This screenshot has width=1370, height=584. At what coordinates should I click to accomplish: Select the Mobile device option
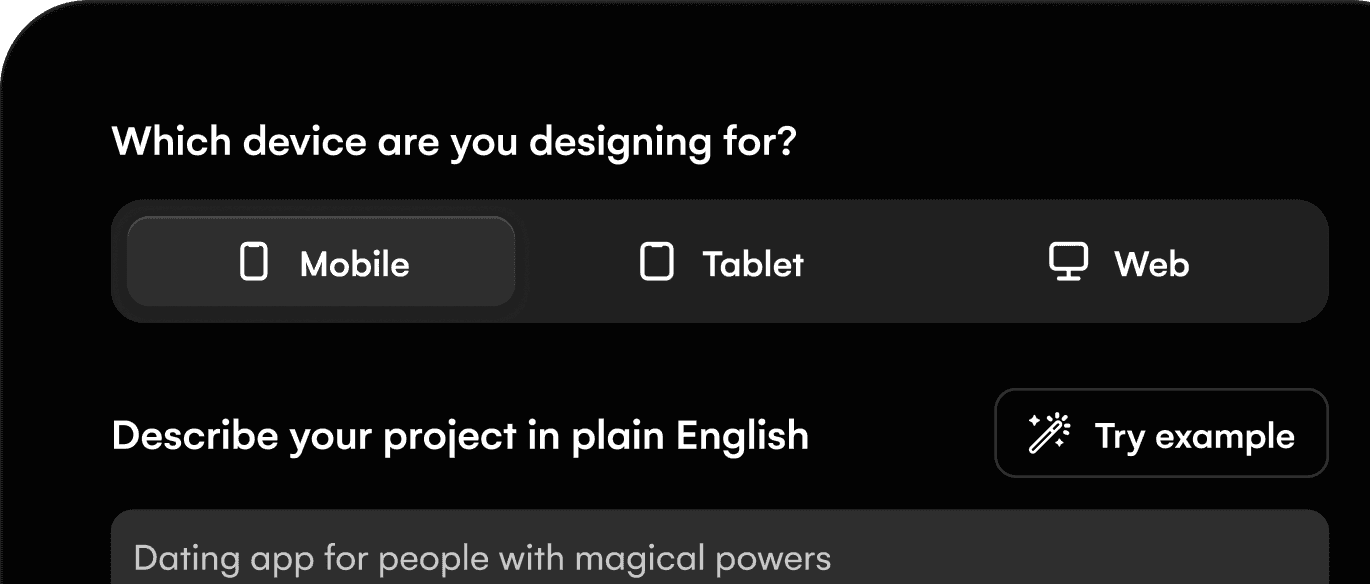[321, 261]
